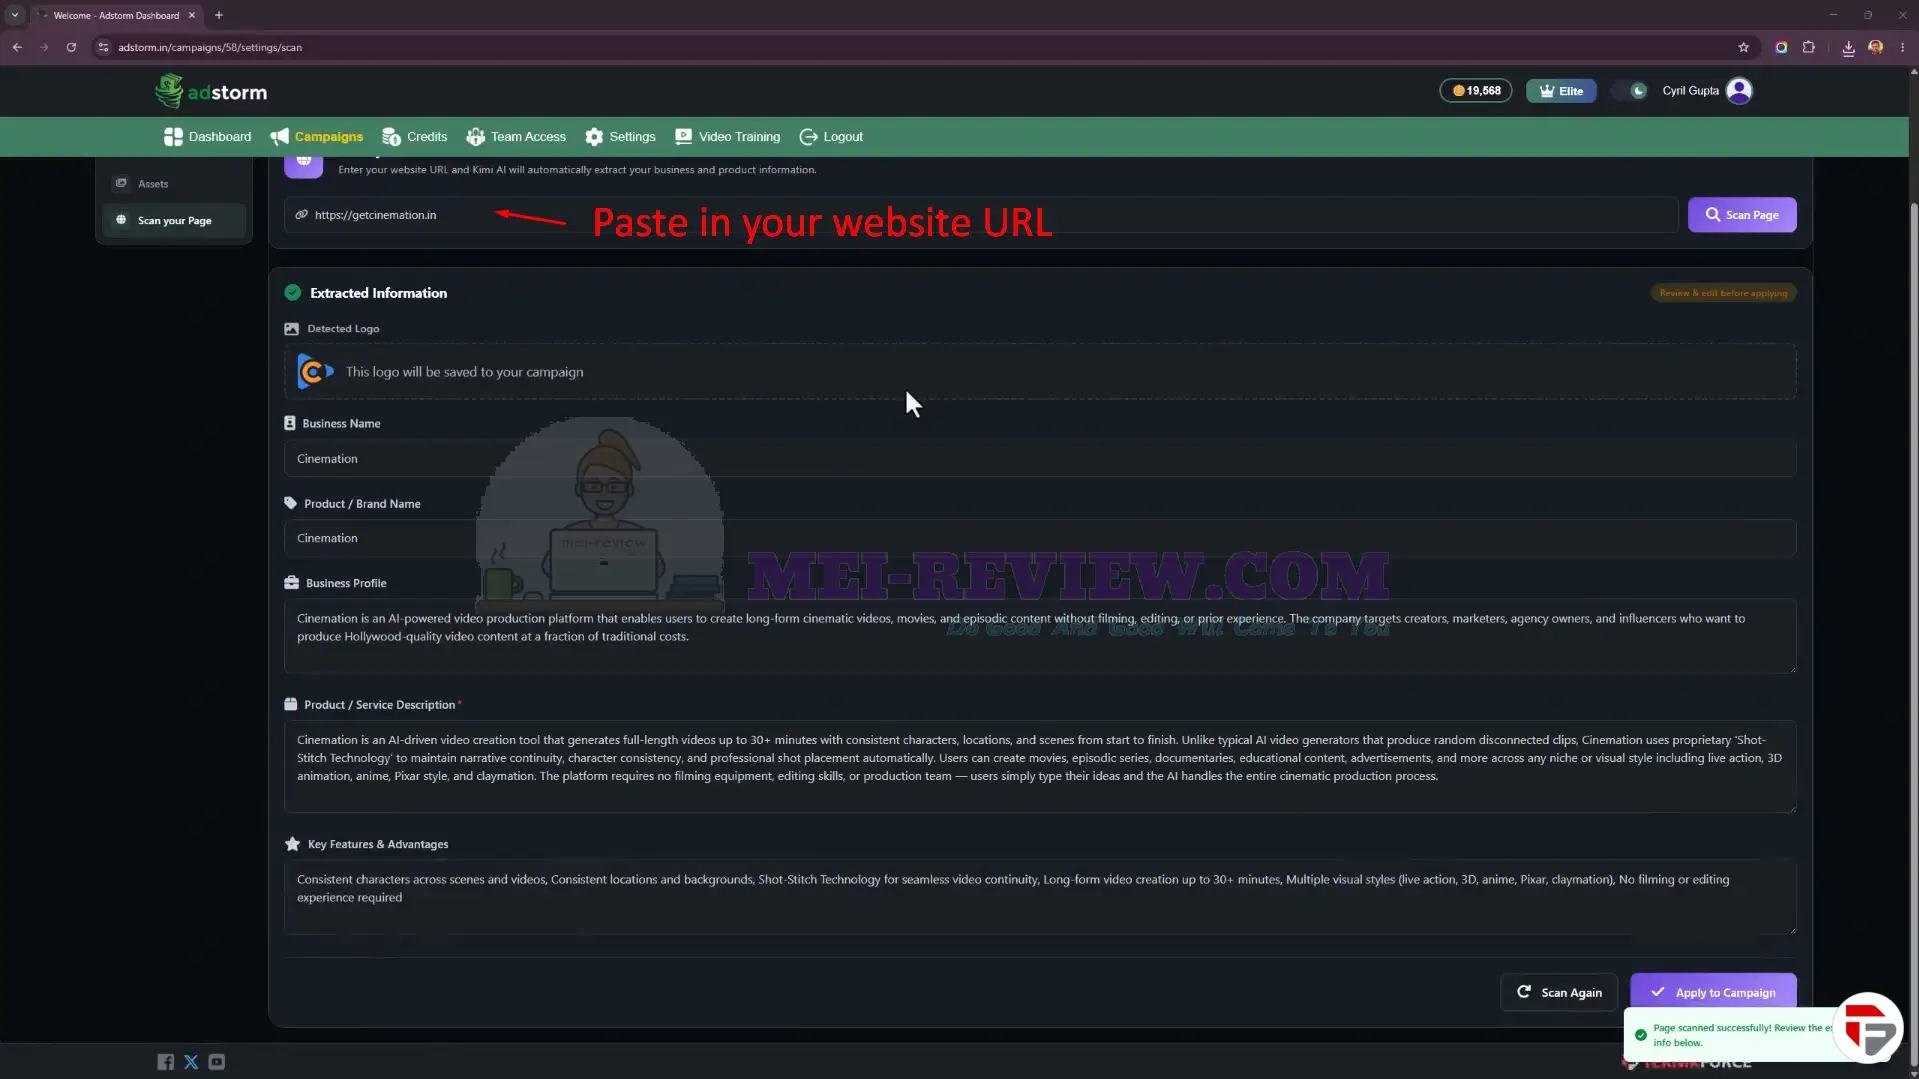Click the Business Name field
This screenshot has height=1079, width=1919.
1040,459
